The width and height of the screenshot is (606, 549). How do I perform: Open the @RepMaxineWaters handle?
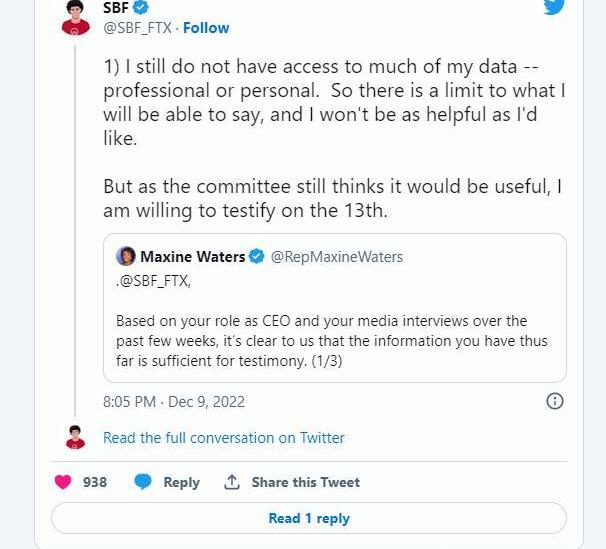coord(337,257)
